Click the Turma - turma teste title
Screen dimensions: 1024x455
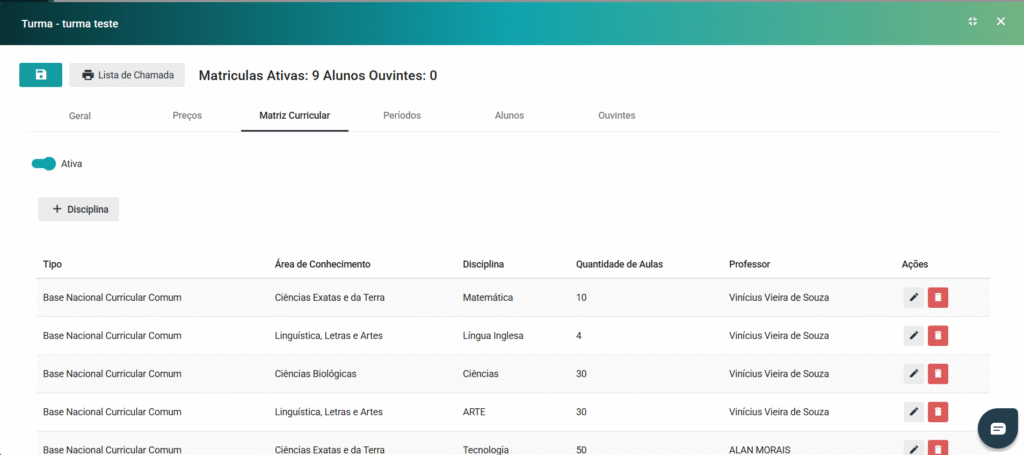pos(70,24)
